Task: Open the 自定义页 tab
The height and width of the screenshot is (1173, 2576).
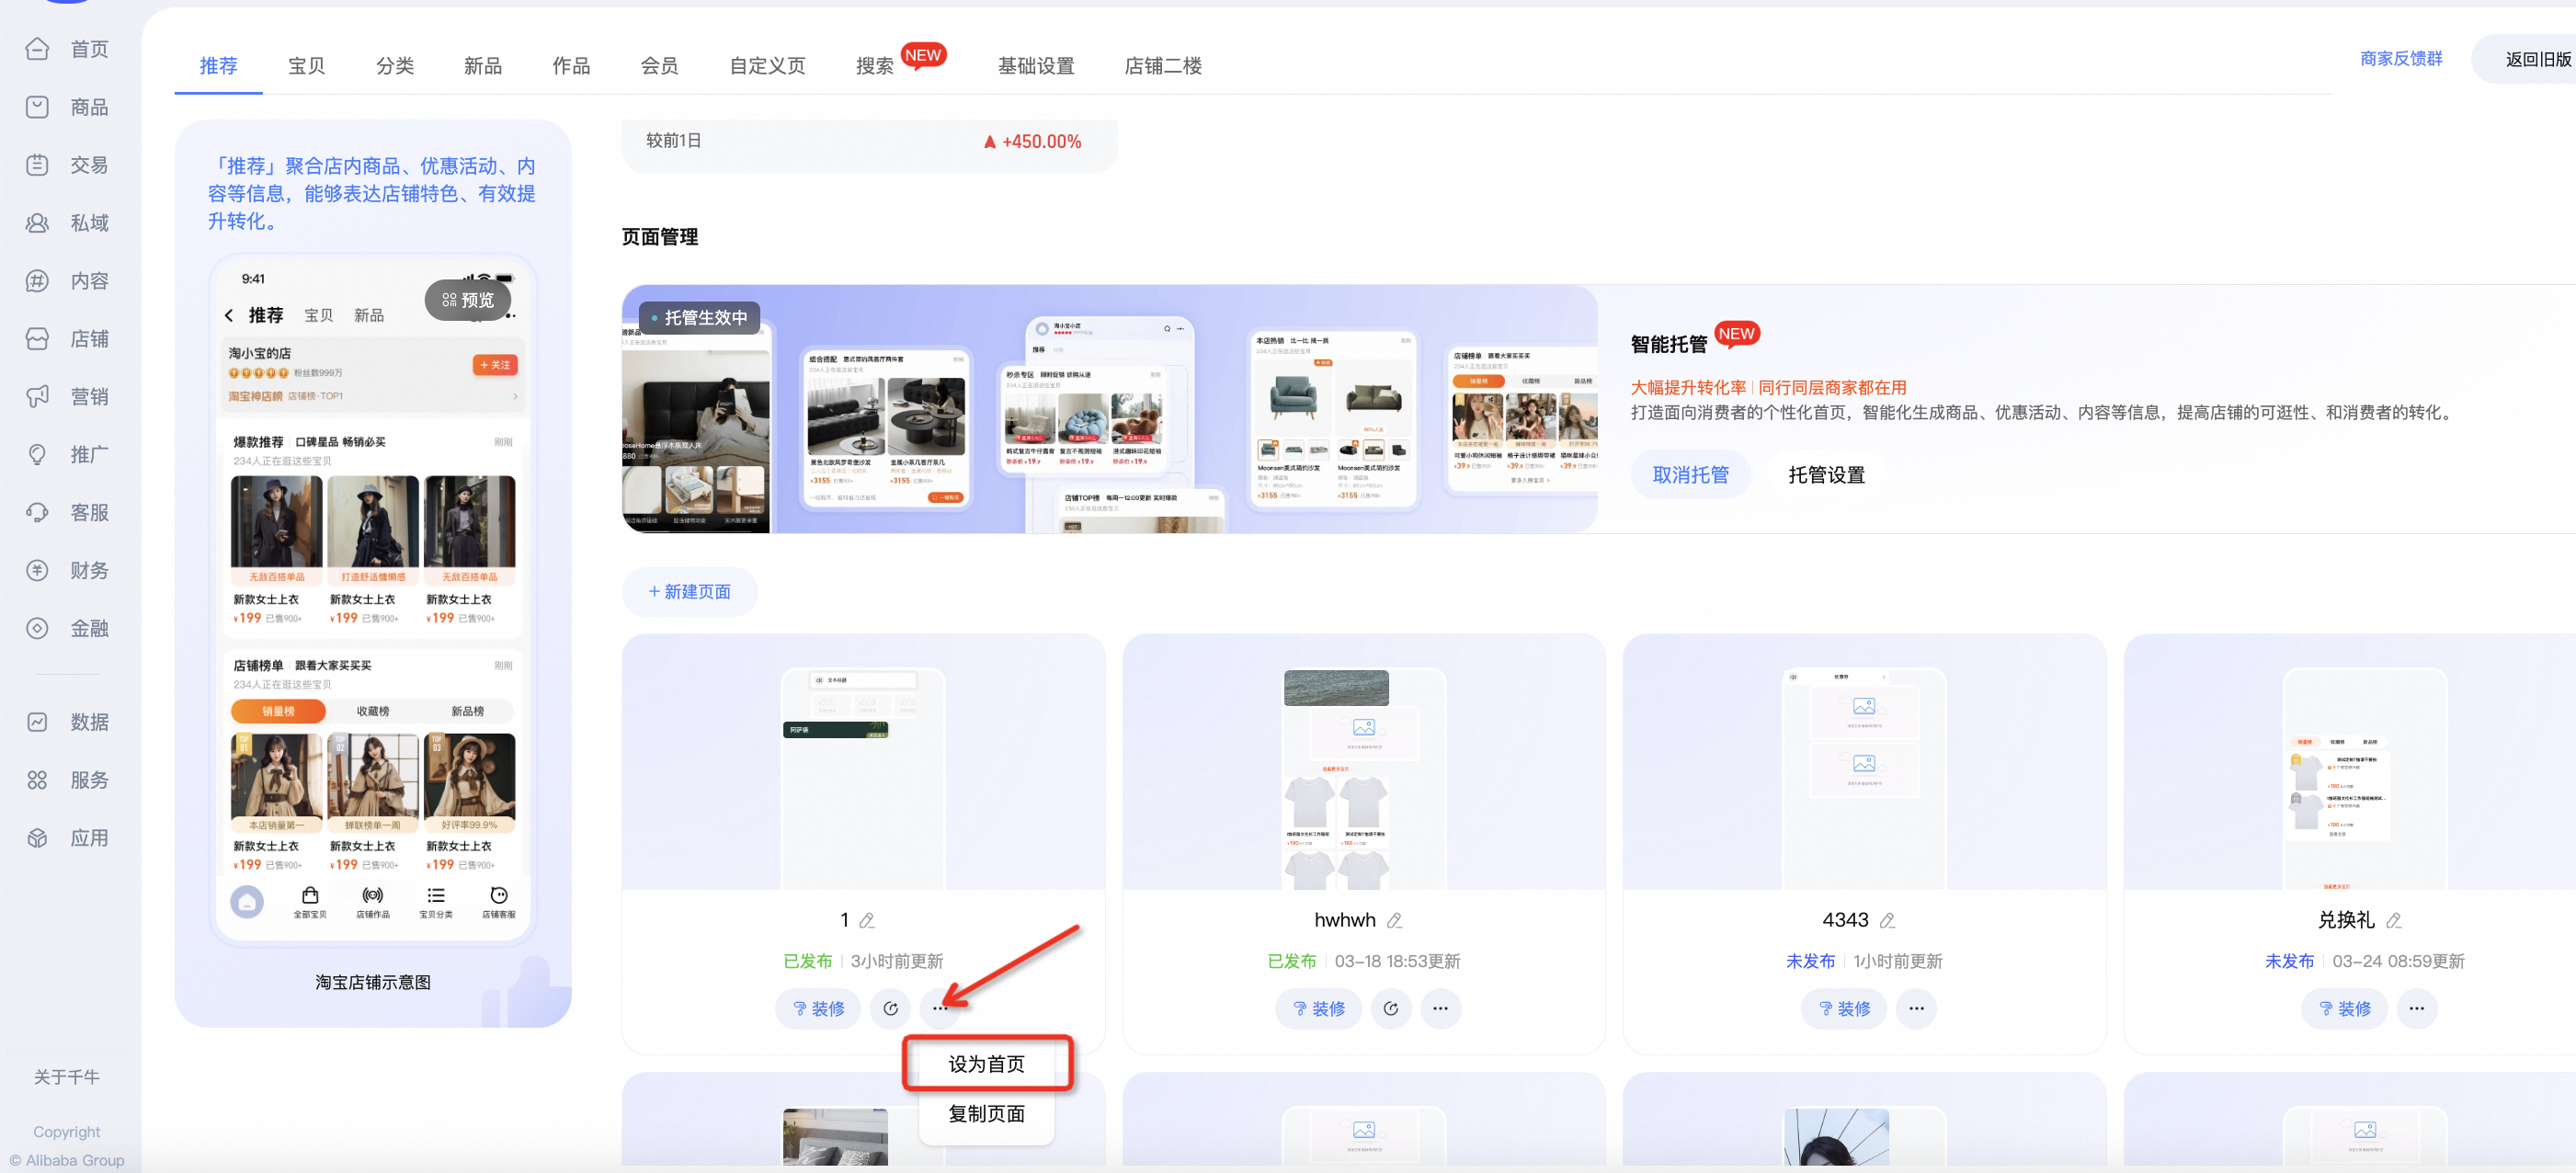Action: (767, 66)
